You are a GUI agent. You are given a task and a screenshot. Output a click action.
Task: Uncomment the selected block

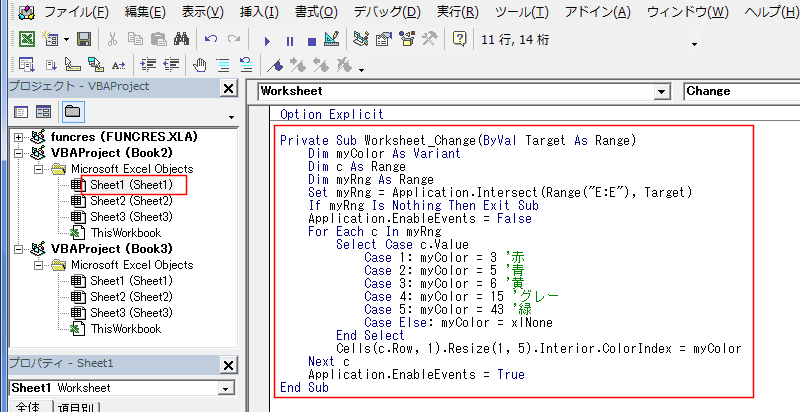pyautogui.click(x=246, y=65)
